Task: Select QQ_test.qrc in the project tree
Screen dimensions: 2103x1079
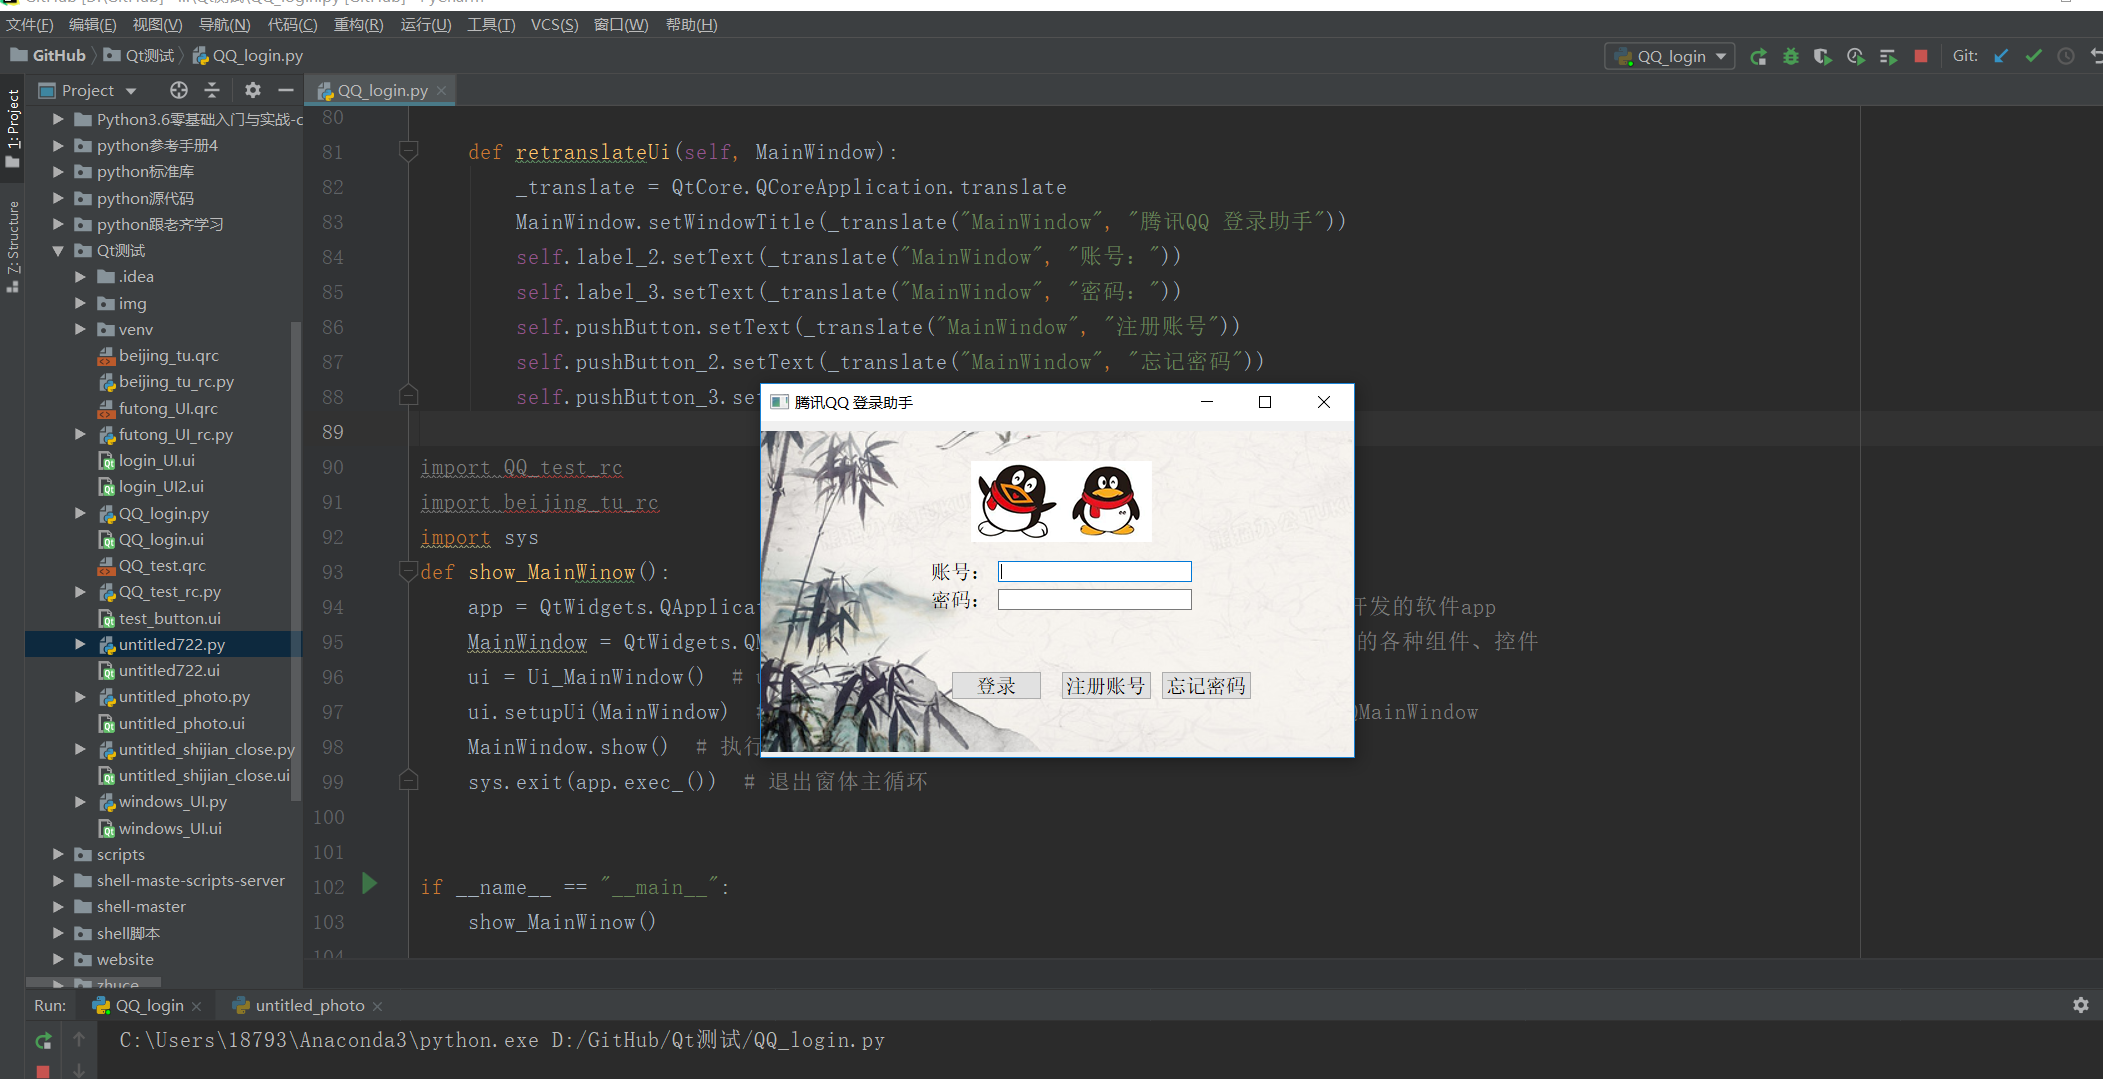Action: point(163,566)
